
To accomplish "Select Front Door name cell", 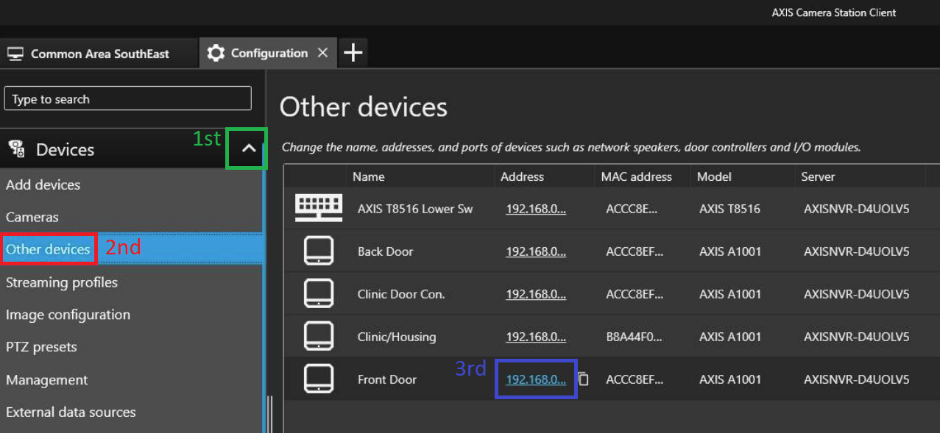I will pos(387,379).
